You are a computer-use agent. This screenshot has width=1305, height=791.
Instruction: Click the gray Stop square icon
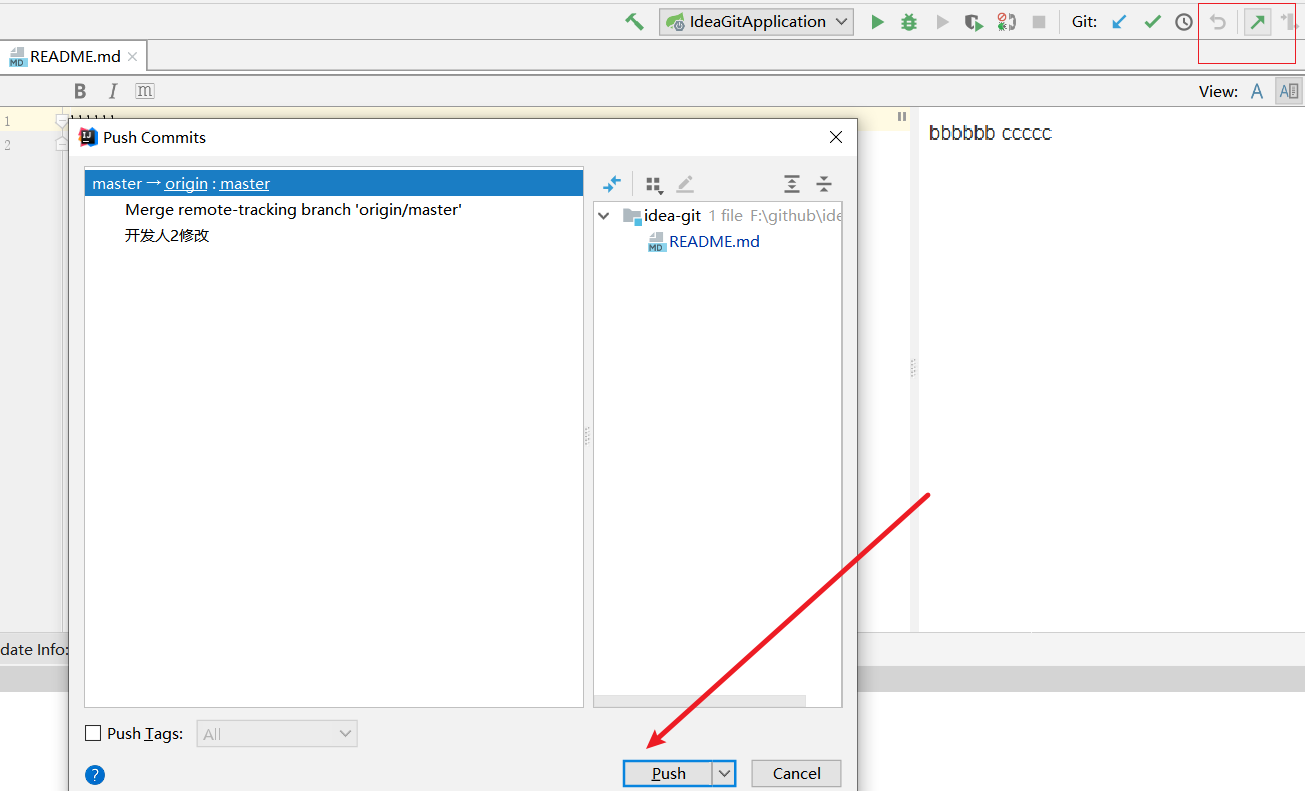tap(1039, 22)
